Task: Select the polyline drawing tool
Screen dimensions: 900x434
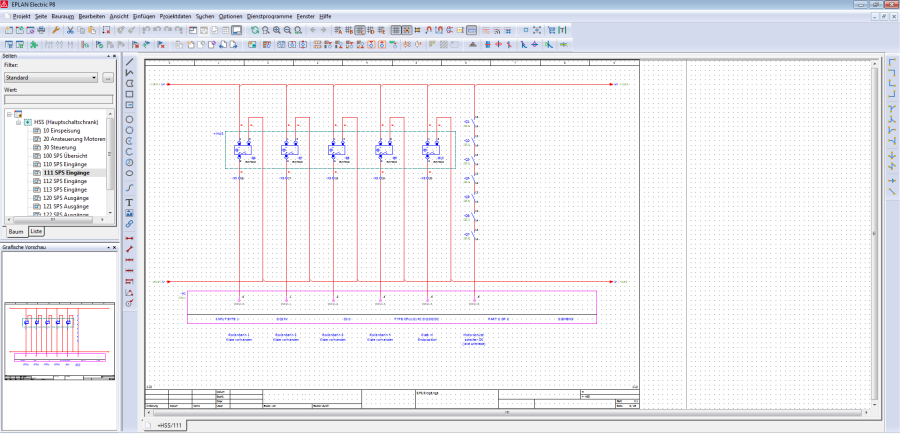Action: click(x=129, y=73)
